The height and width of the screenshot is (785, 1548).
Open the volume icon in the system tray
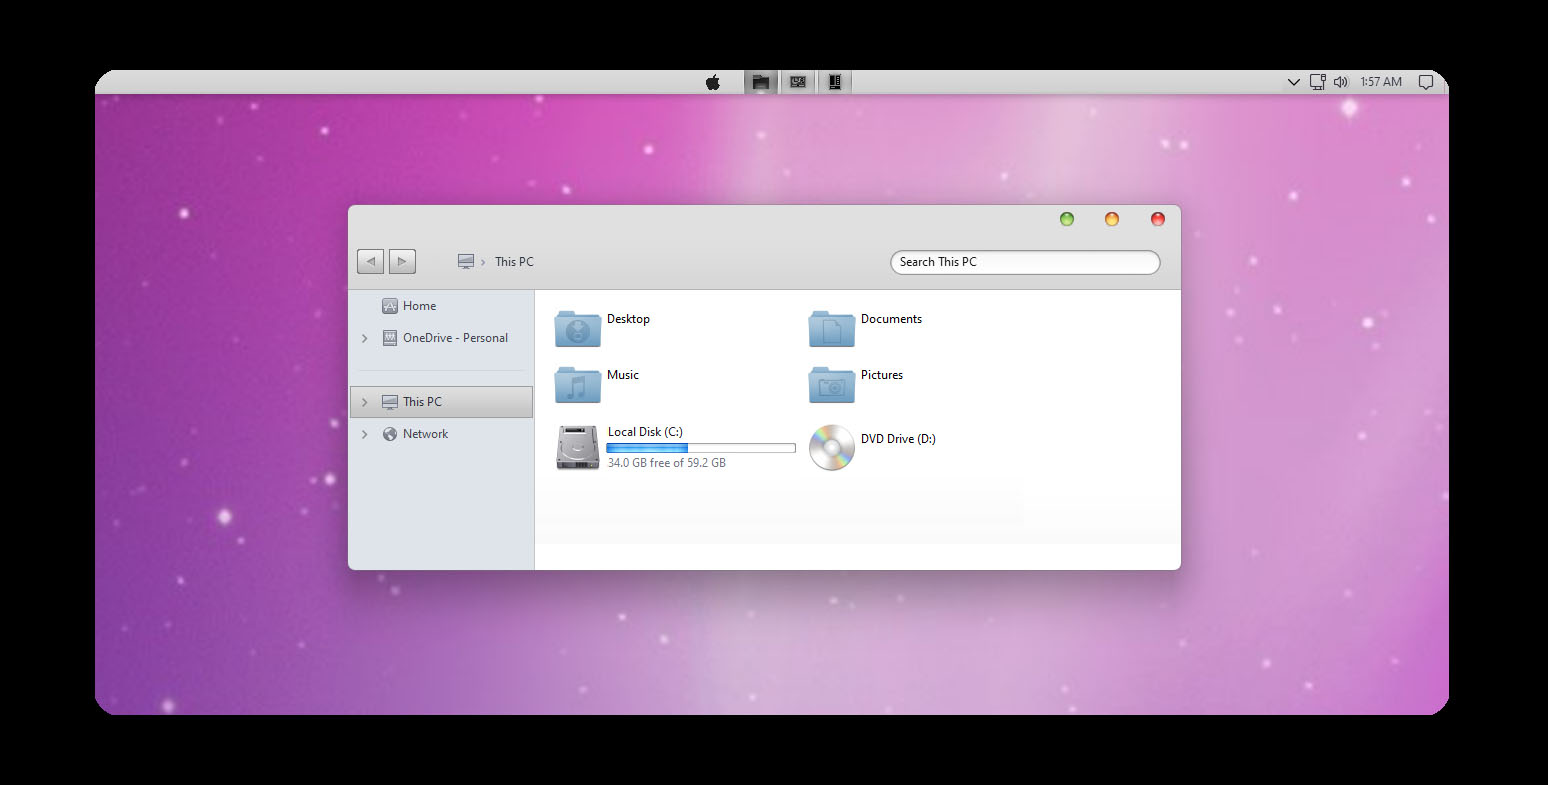click(x=1340, y=82)
